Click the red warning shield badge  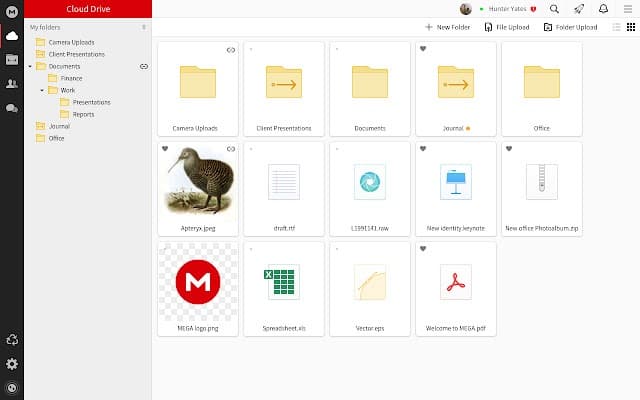coord(533,9)
